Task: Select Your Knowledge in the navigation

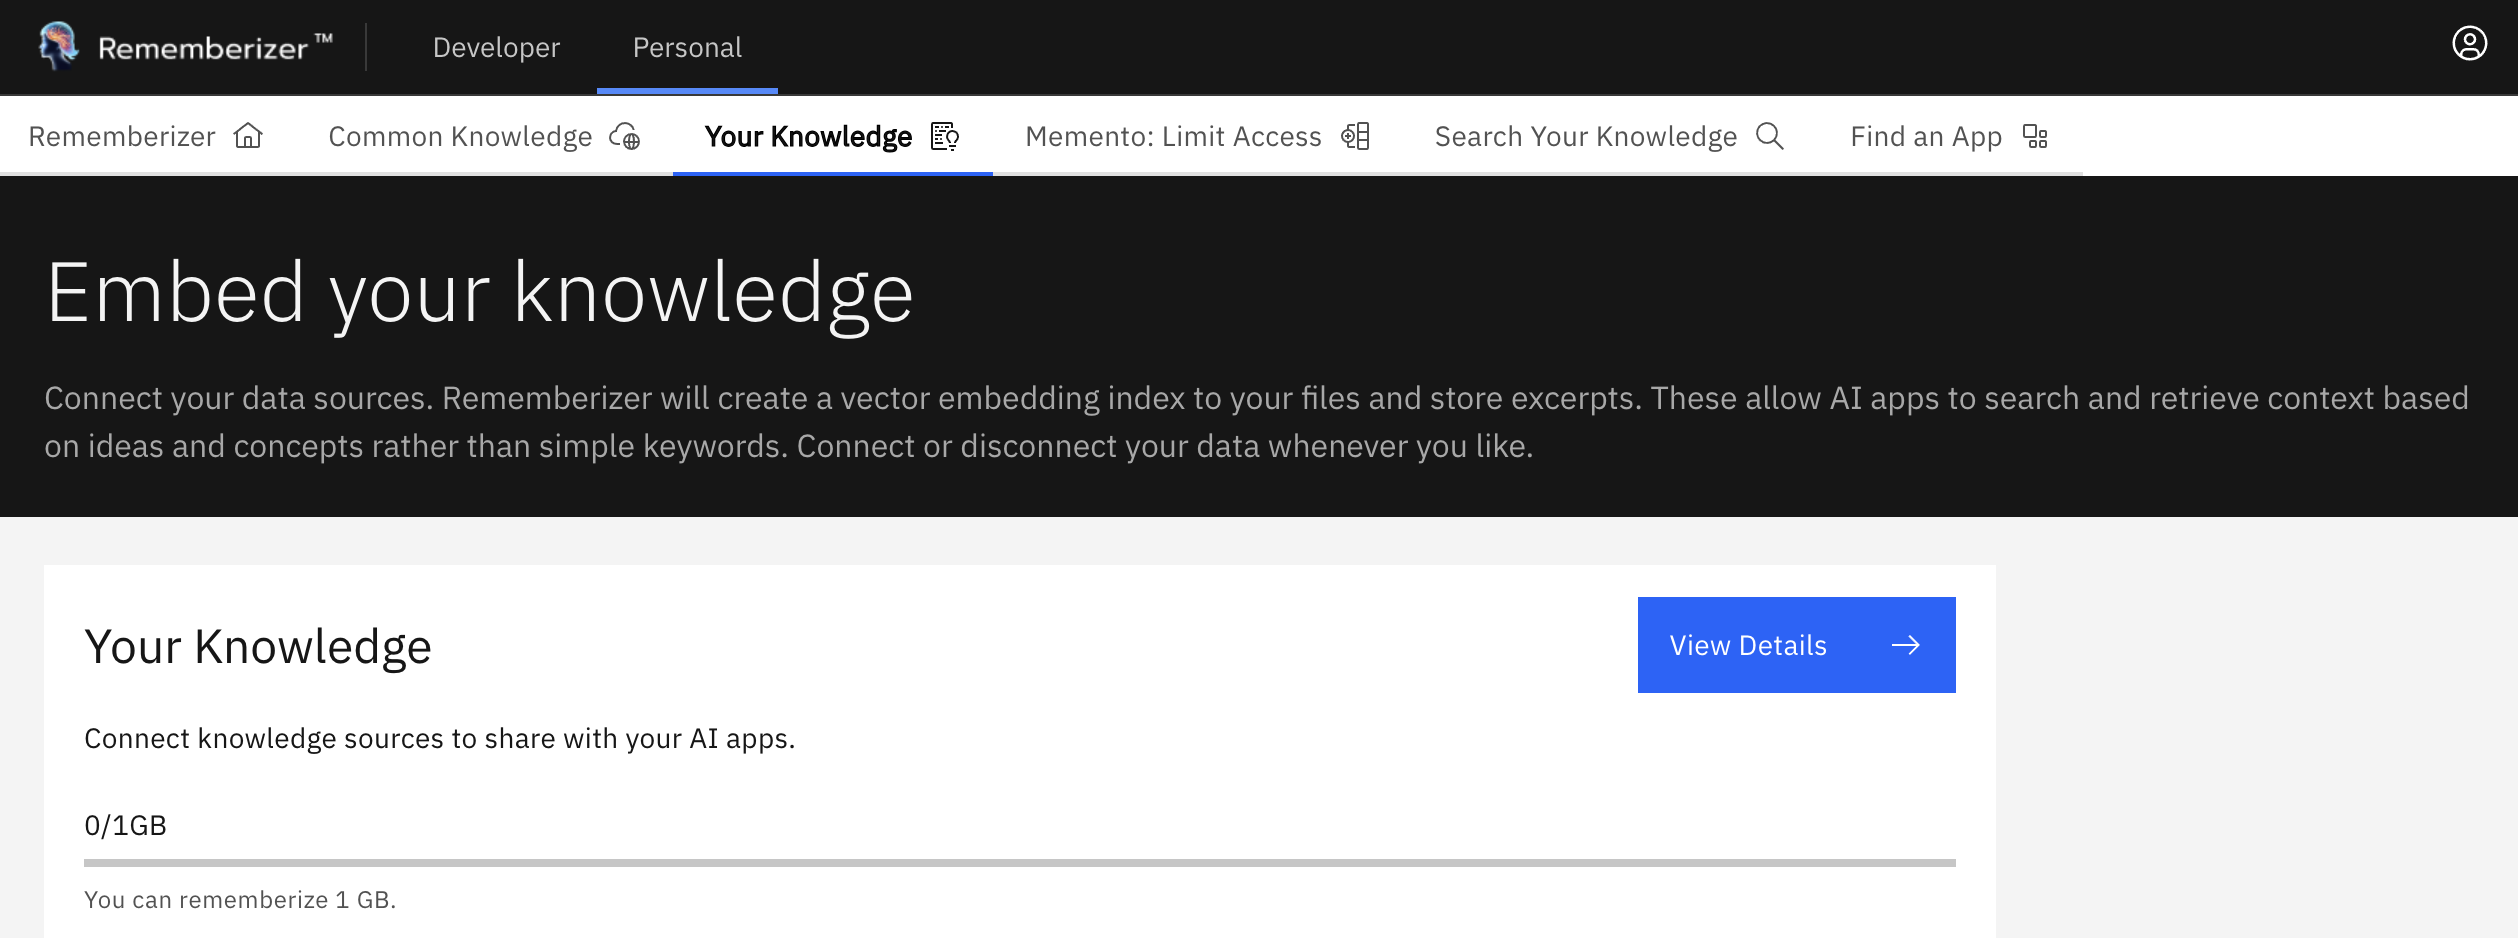Action: (807, 135)
